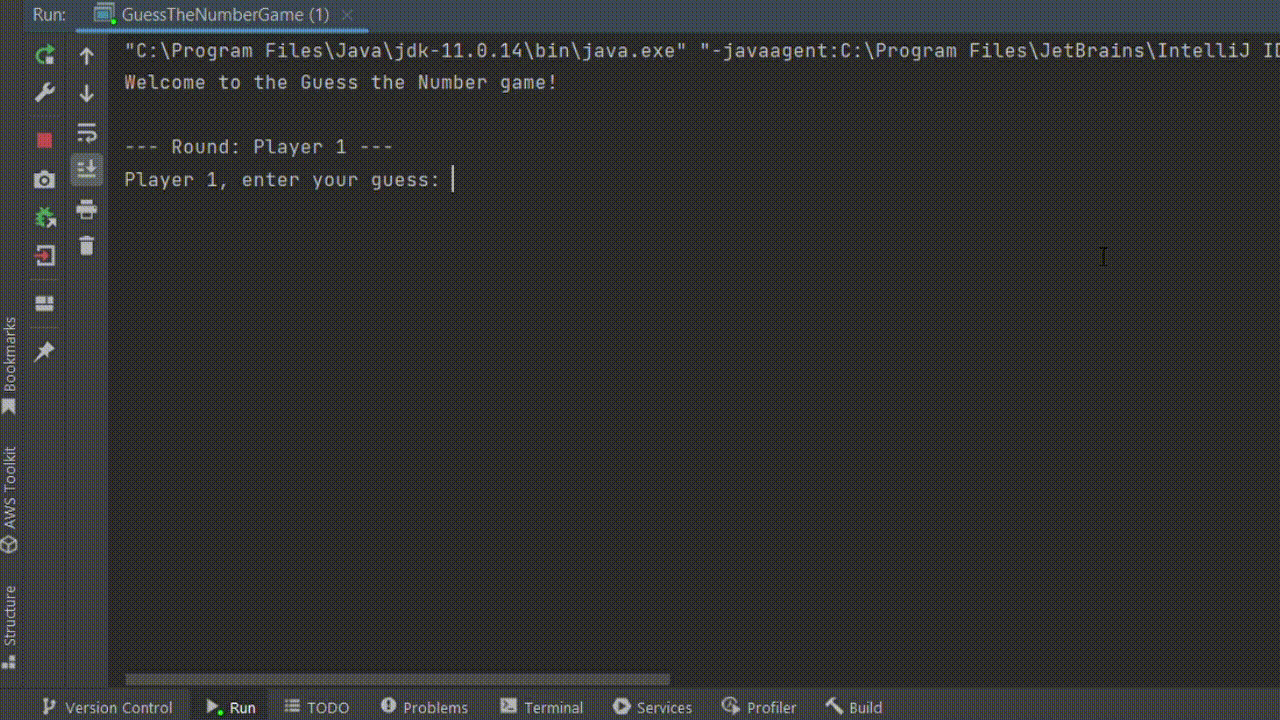The height and width of the screenshot is (720, 1280).
Task: Disable scroll to the end
Action: tap(87, 169)
